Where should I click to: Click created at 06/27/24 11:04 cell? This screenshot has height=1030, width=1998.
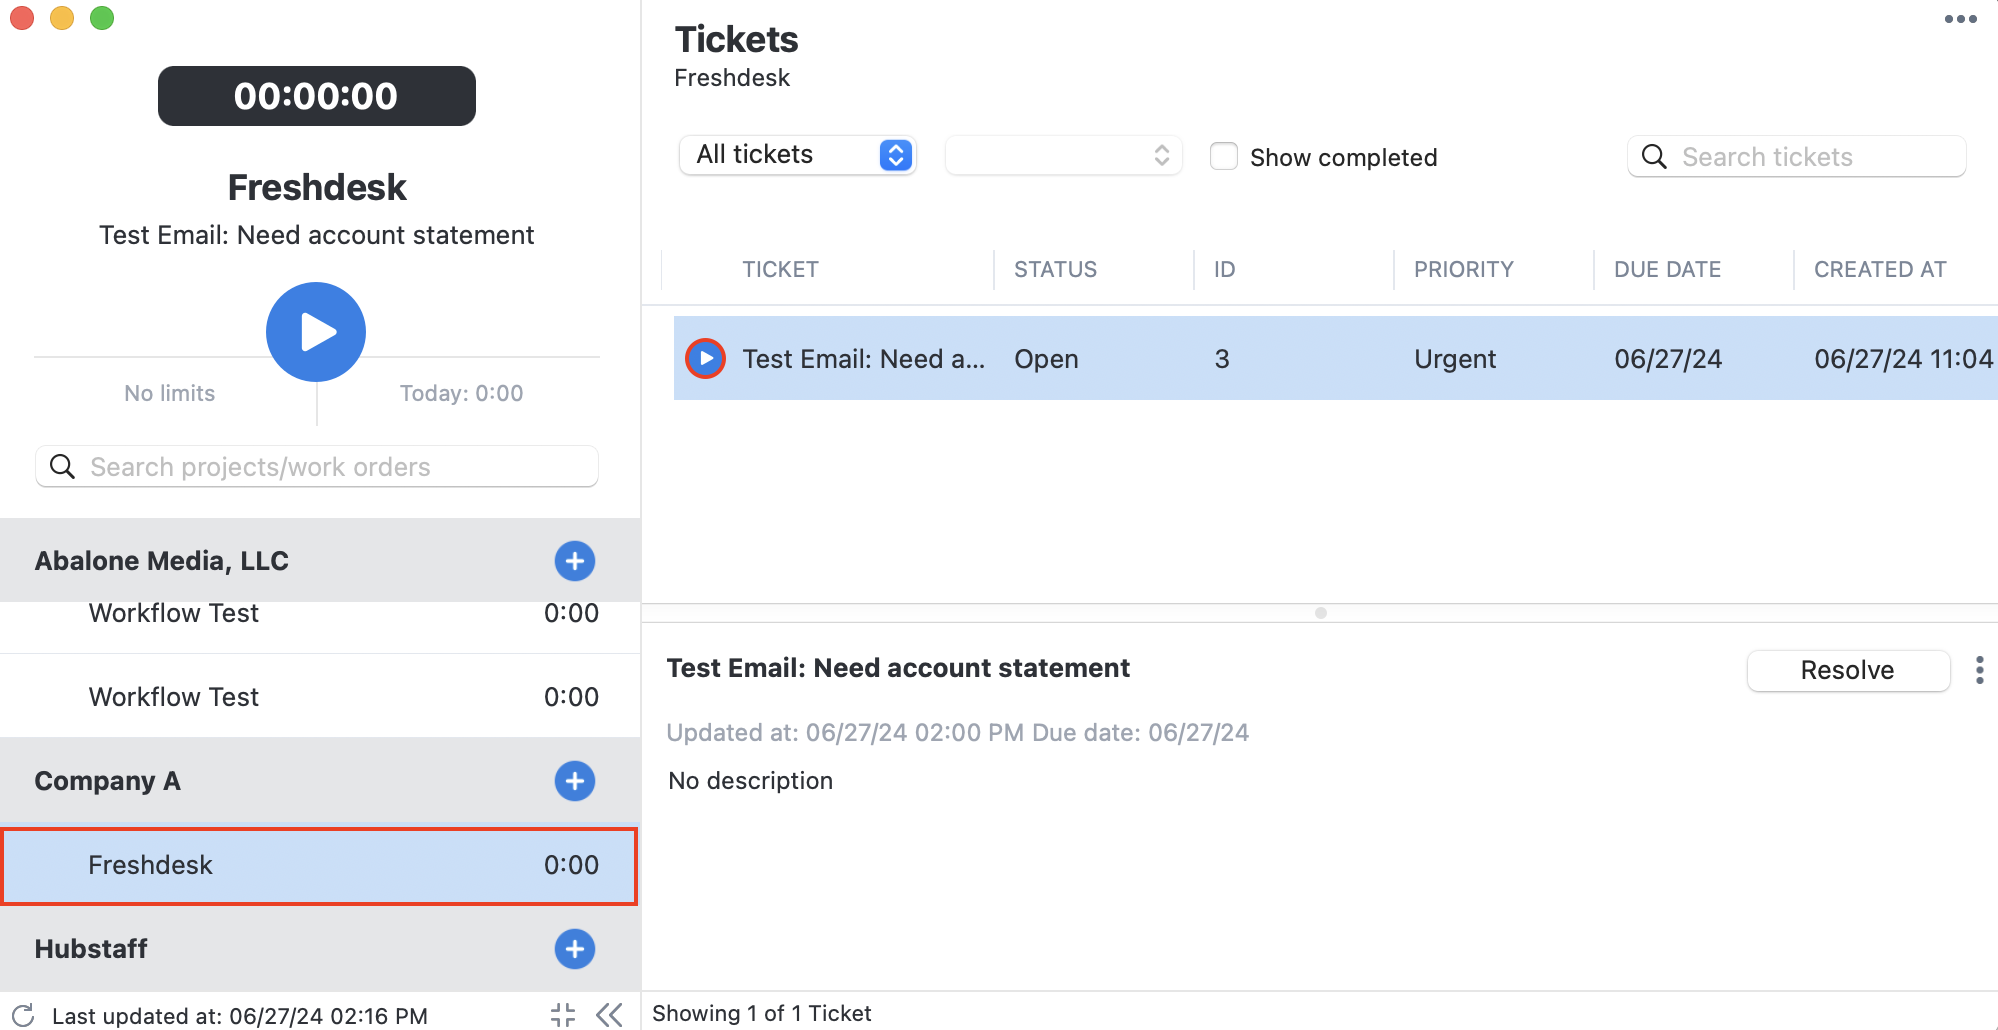tap(1904, 359)
